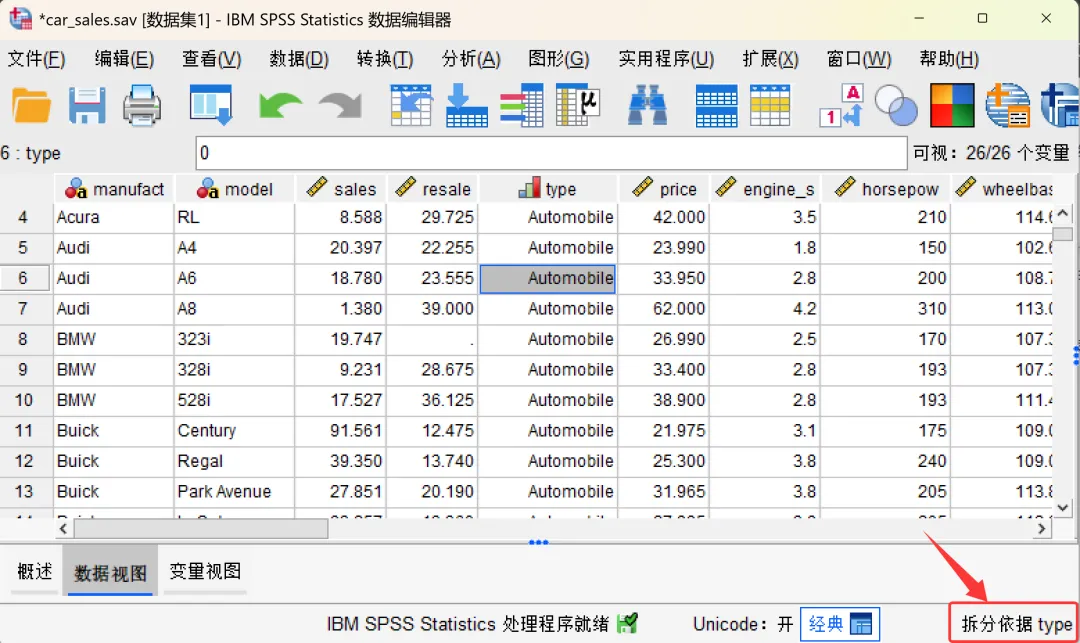Click the 经典 mode button

(x=840, y=624)
